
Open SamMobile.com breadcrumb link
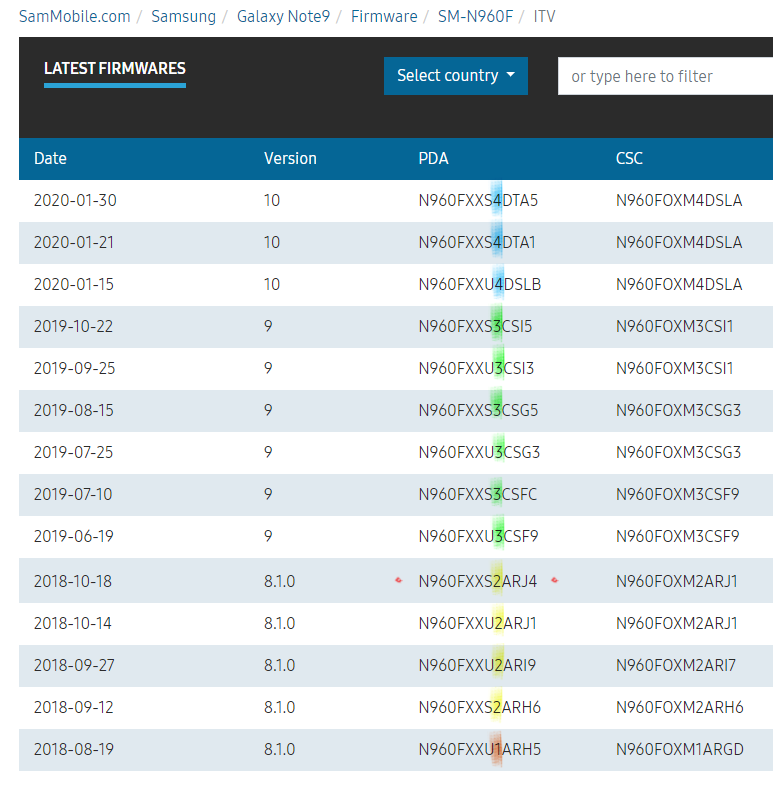click(74, 17)
